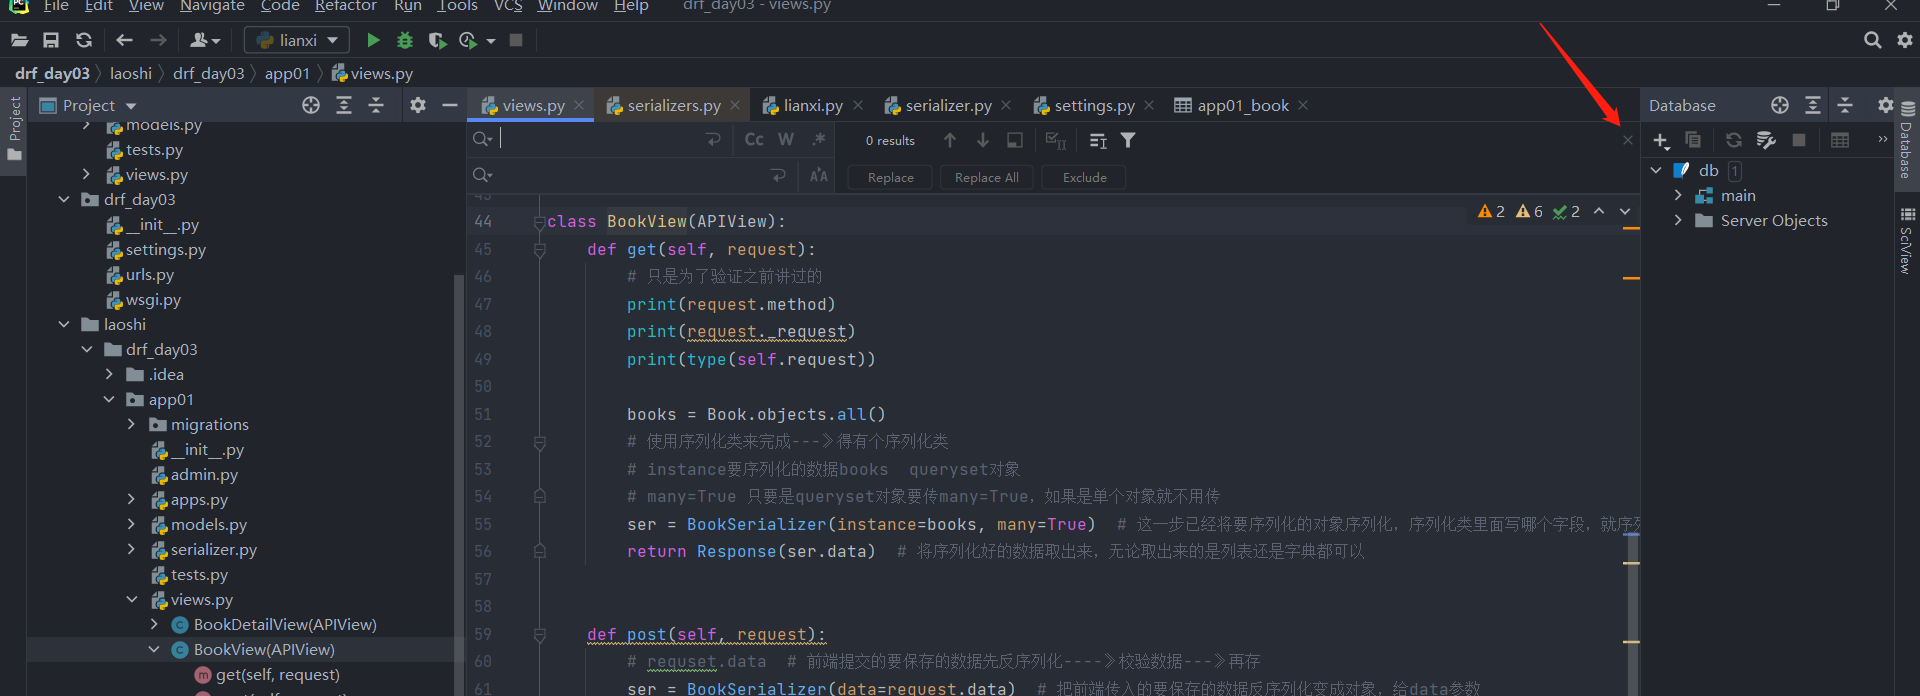Expand Server Objects in Database panel

(1678, 220)
